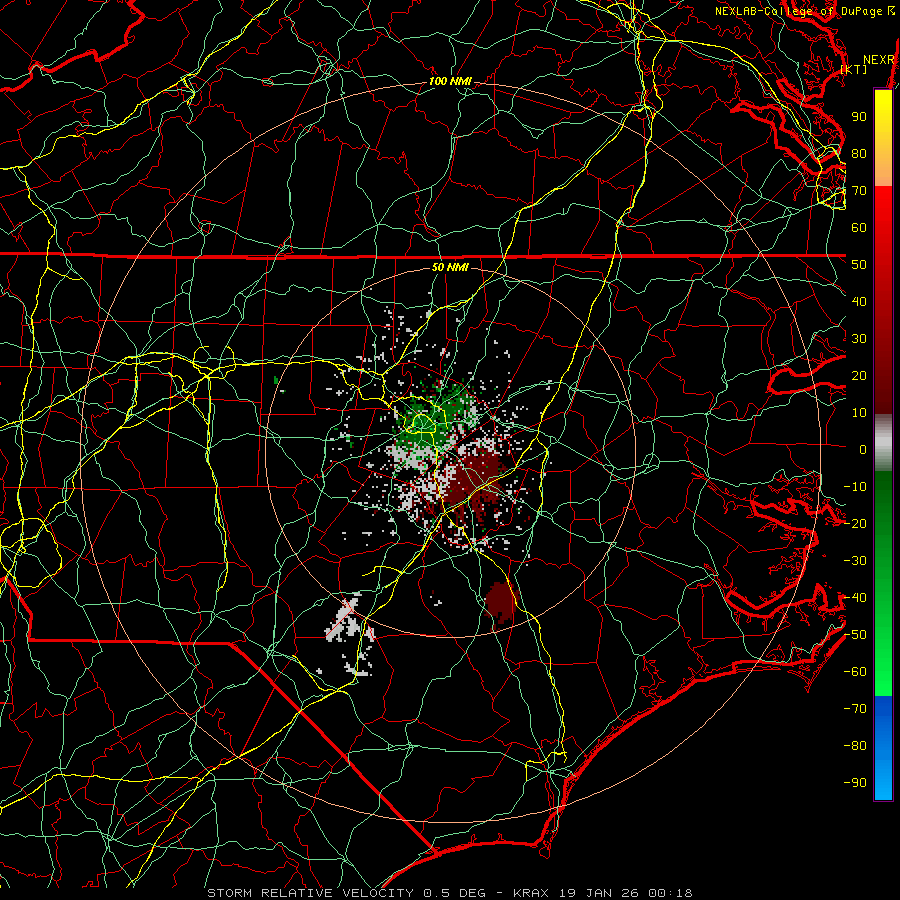Screen dimensions: 900x900
Task: Click the KRAX station identifier in footer
Action: click(530, 893)
